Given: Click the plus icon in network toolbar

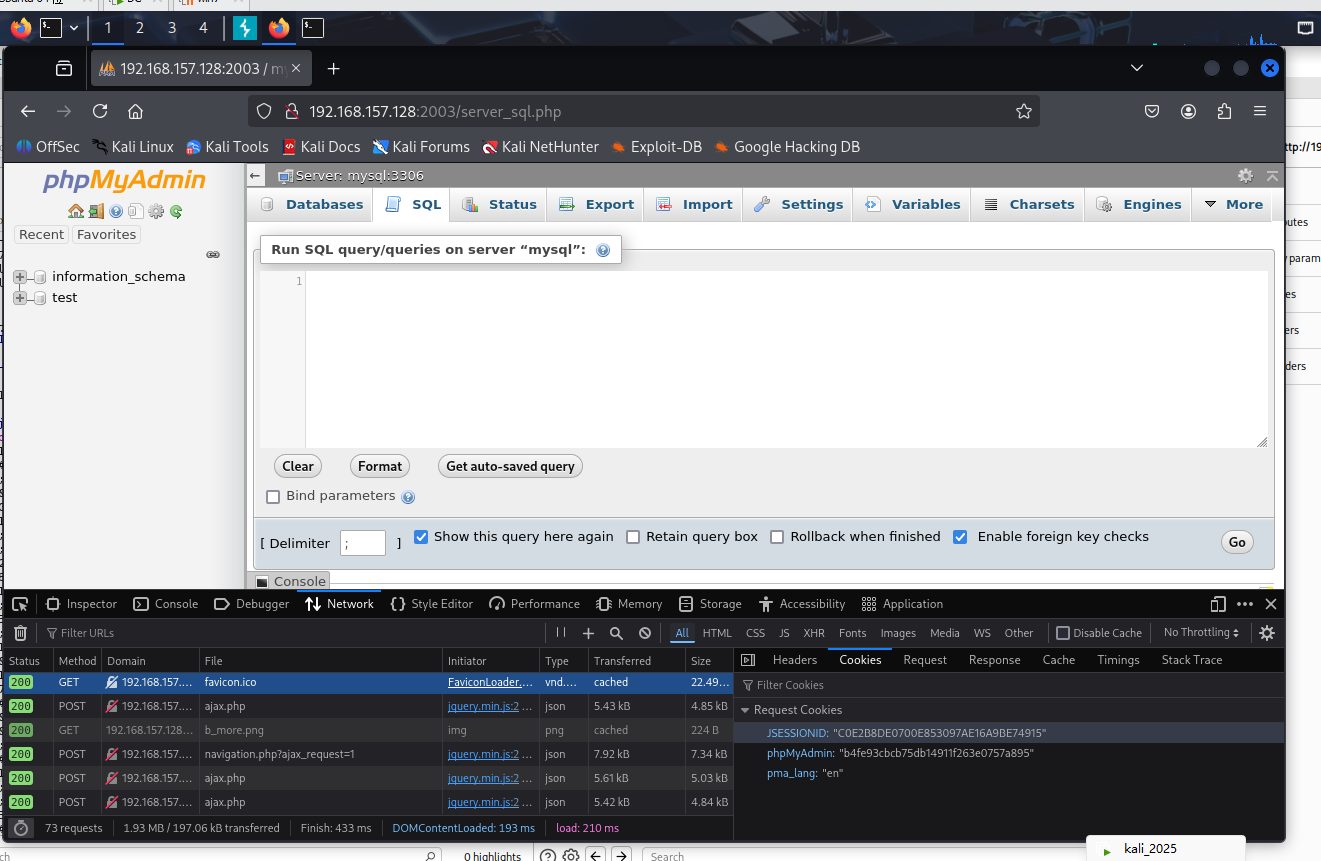Looking at the screenshot, I should (x=589, y=633).
